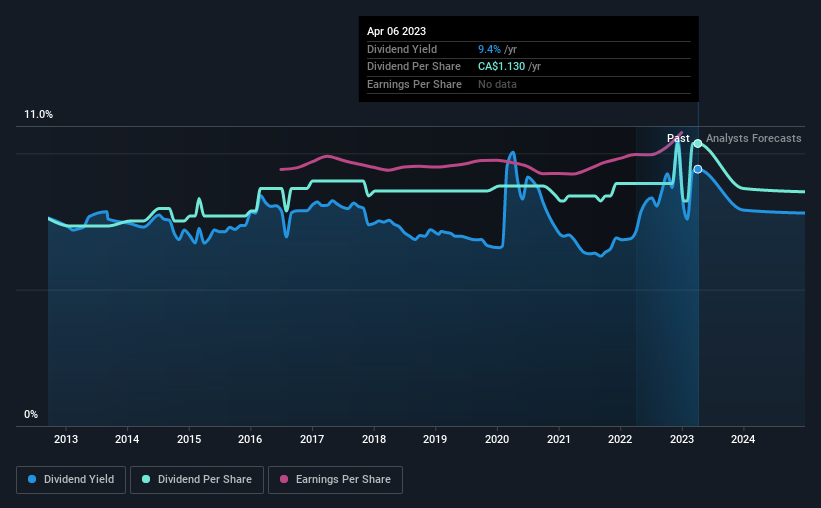Click the Past label on chart
821x508 pixels.
pos(678,138)
